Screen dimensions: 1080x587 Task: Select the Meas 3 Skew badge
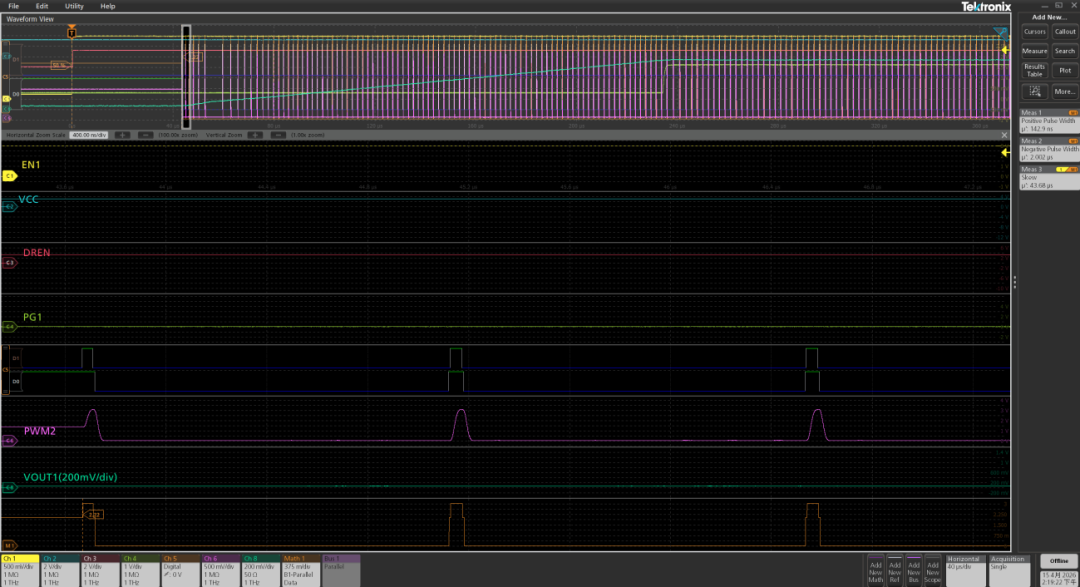(x=1049, y=178)
